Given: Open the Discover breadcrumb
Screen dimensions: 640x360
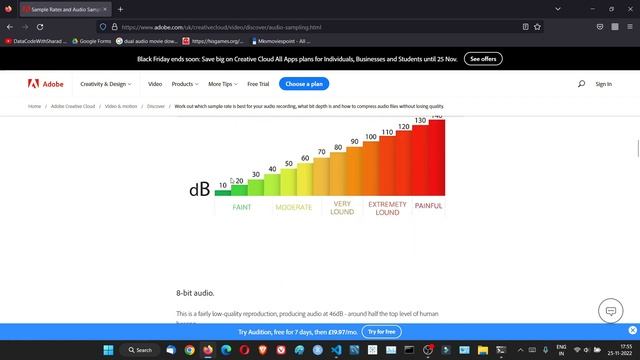Looking at the screenshot, I should [x=156, y=106].
